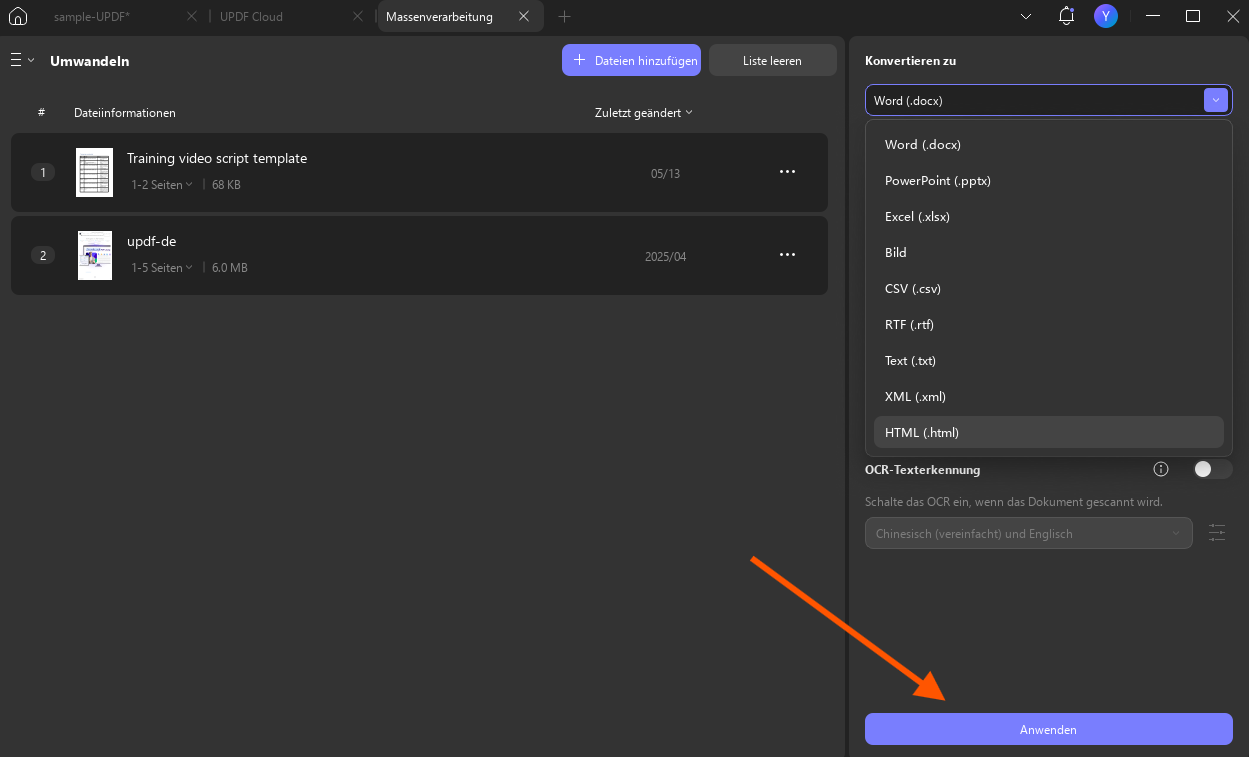The width and height of the screenshot is (1249, 757).
Task: Choose Word (.docx) from the list
Action: [1049, 145]
